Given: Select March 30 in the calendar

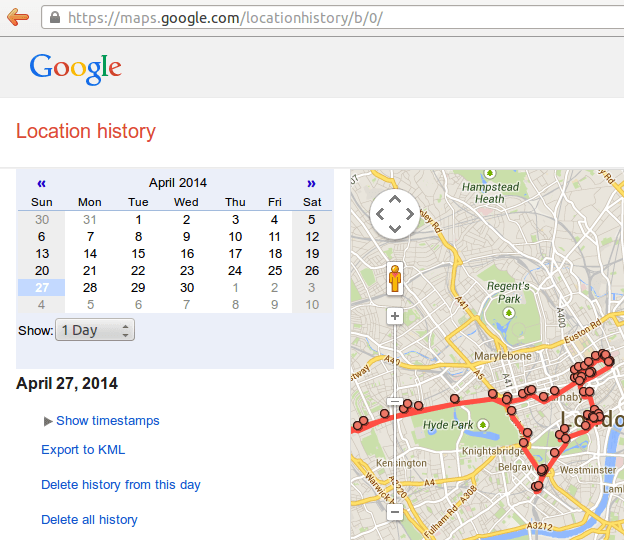Looking at the screenshot, I should tap(41, 220).
